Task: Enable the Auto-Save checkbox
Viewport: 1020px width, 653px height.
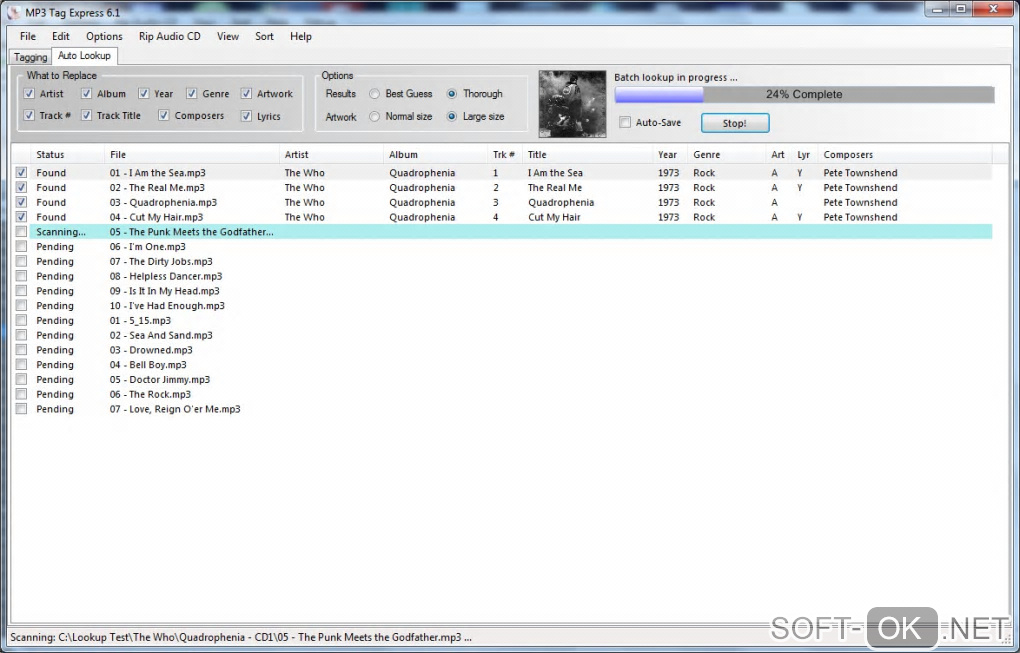Action: tap(625, 122)
